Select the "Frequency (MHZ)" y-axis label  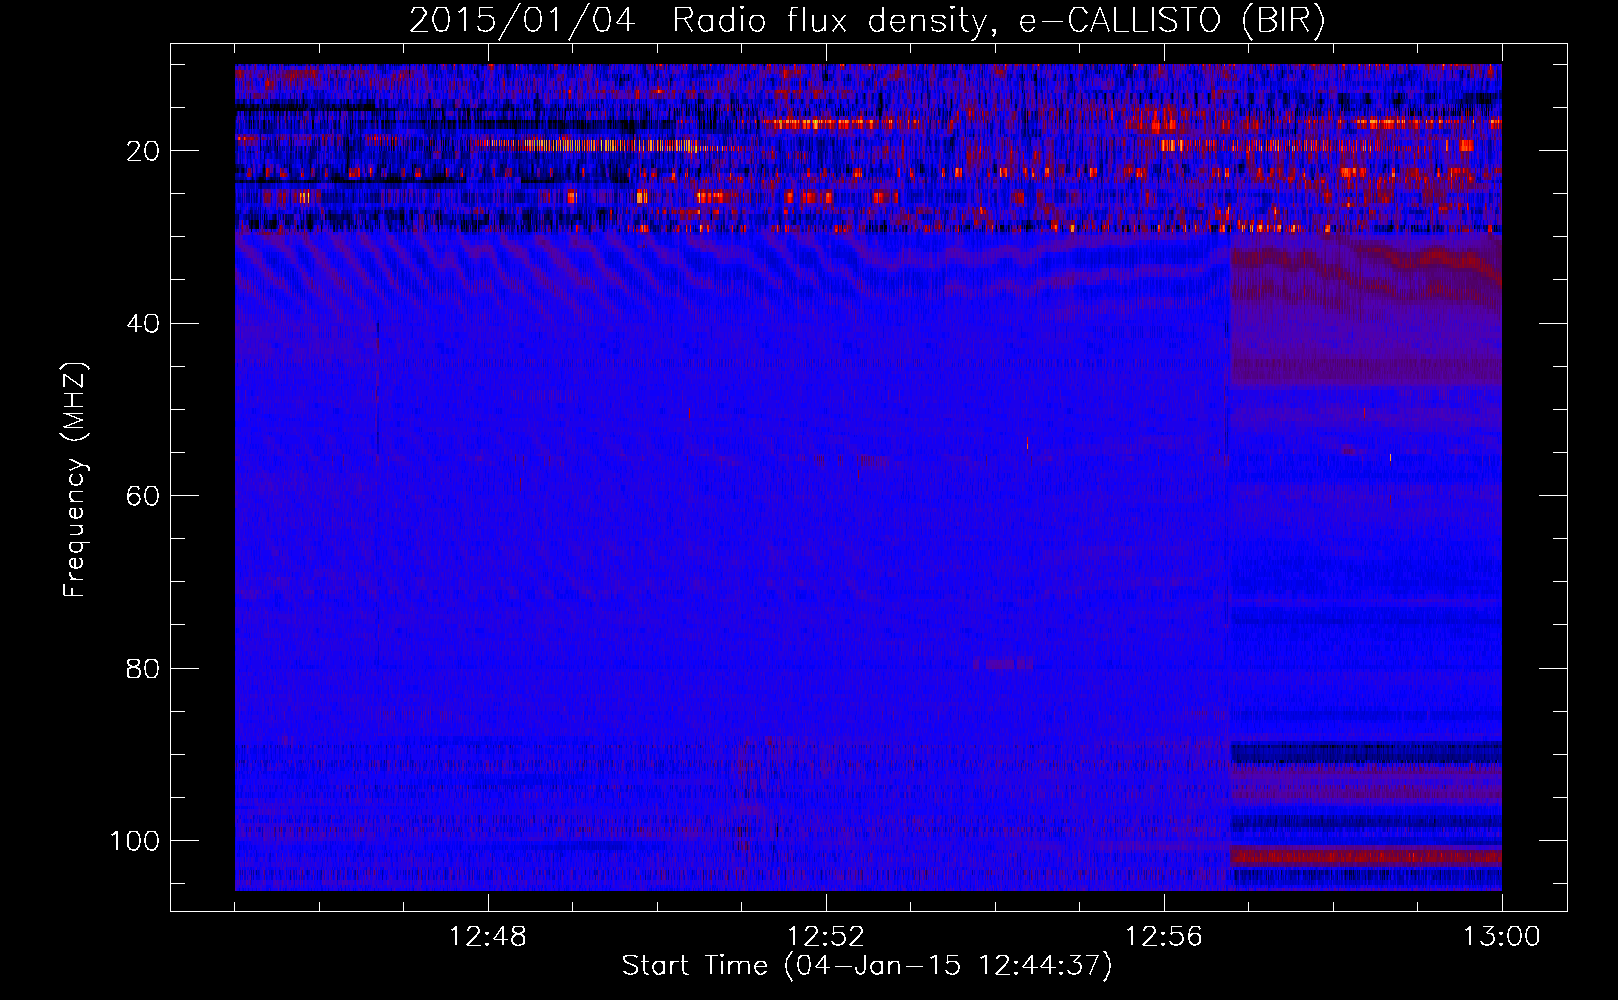coord(75,480)
